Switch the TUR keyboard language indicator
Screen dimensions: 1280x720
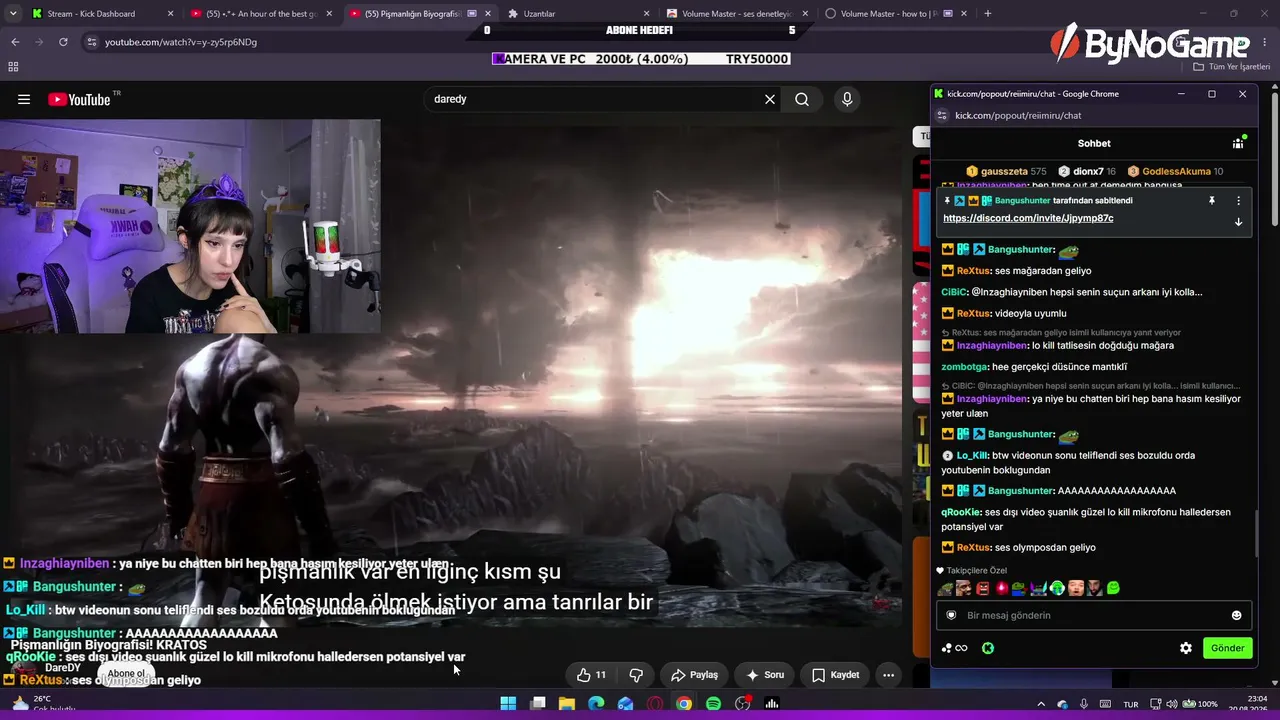click(x=1131, y=704)
